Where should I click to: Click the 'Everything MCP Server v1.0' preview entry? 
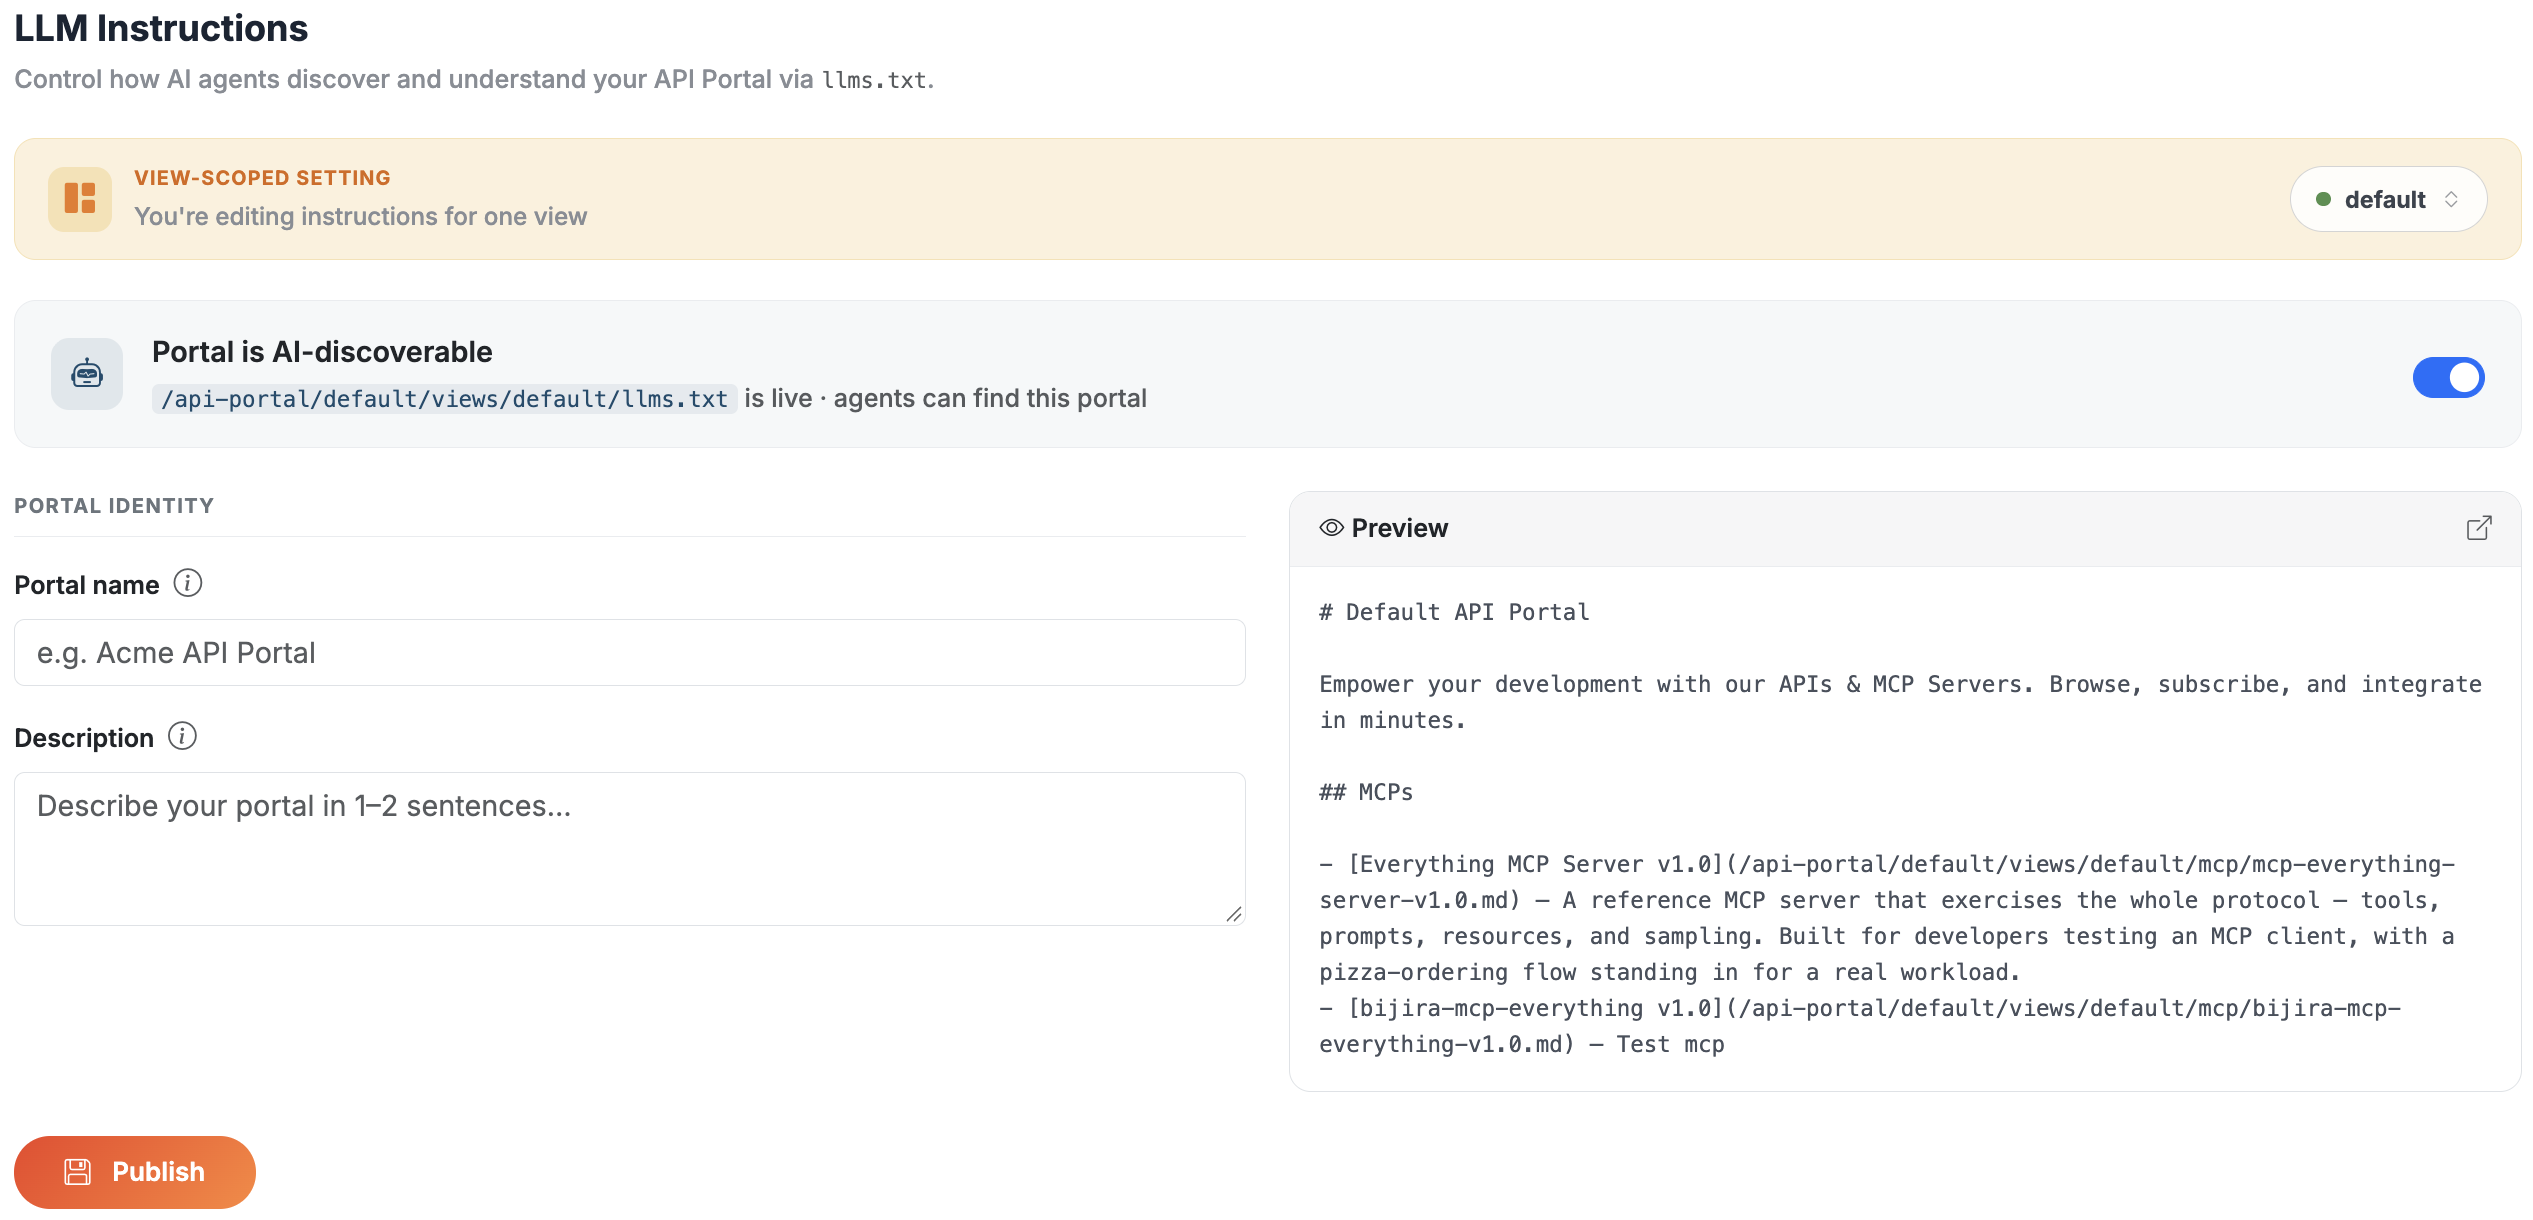coord(1886,918)
